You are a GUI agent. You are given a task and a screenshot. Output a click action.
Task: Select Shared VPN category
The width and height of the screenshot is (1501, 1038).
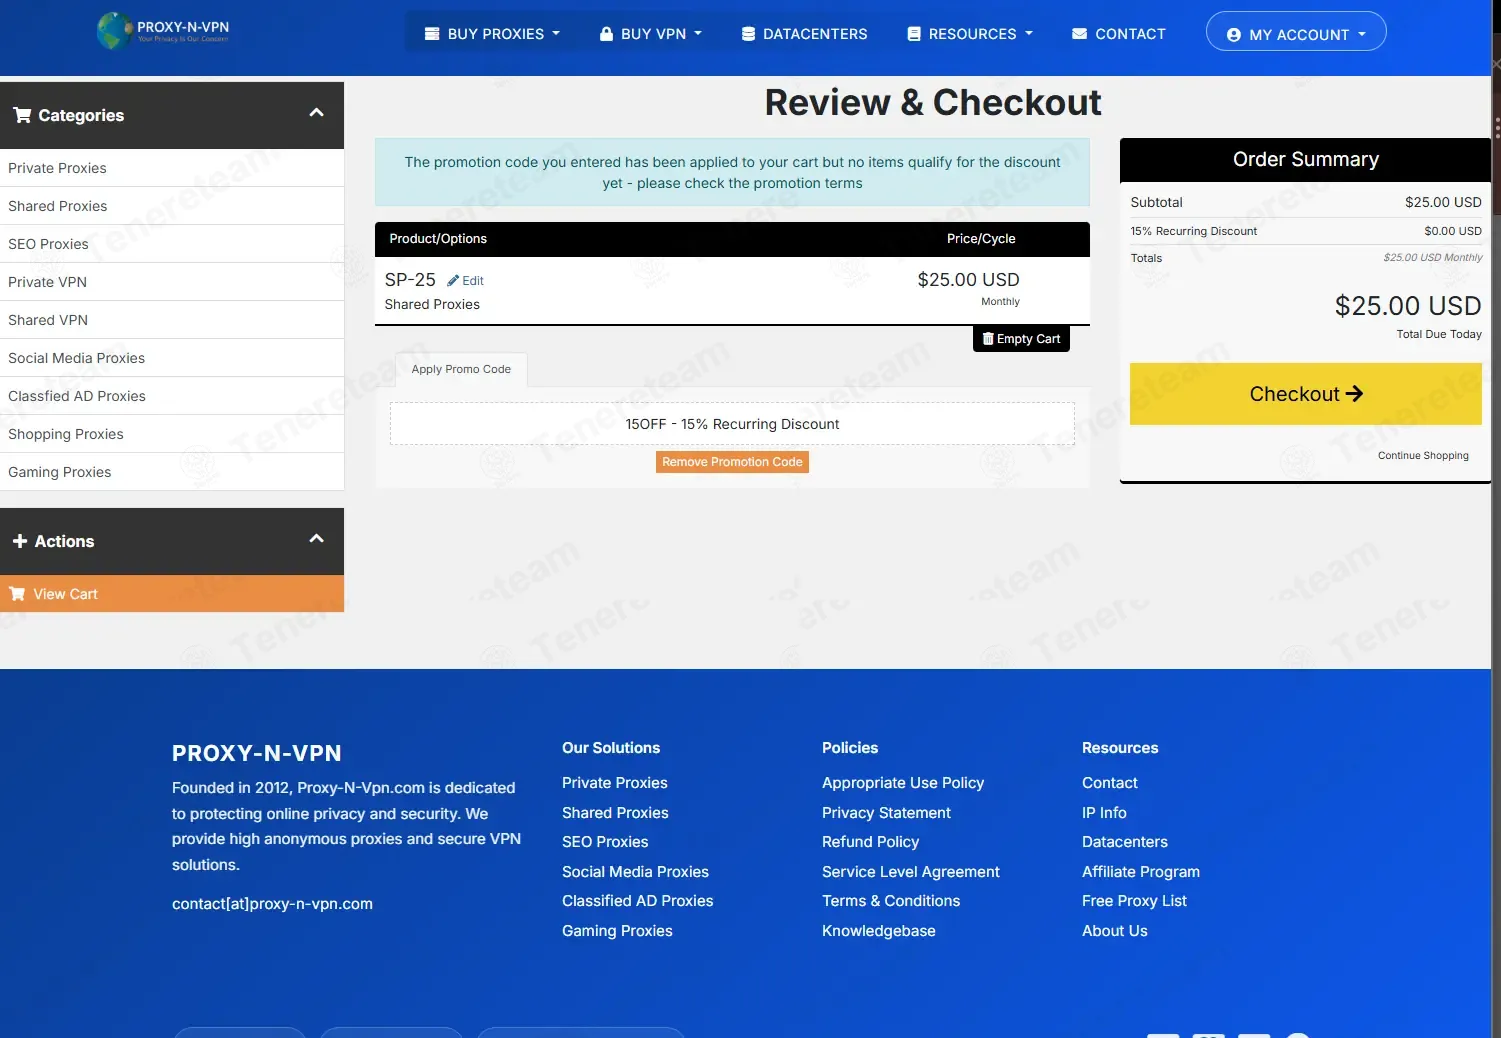click(172, 320)
